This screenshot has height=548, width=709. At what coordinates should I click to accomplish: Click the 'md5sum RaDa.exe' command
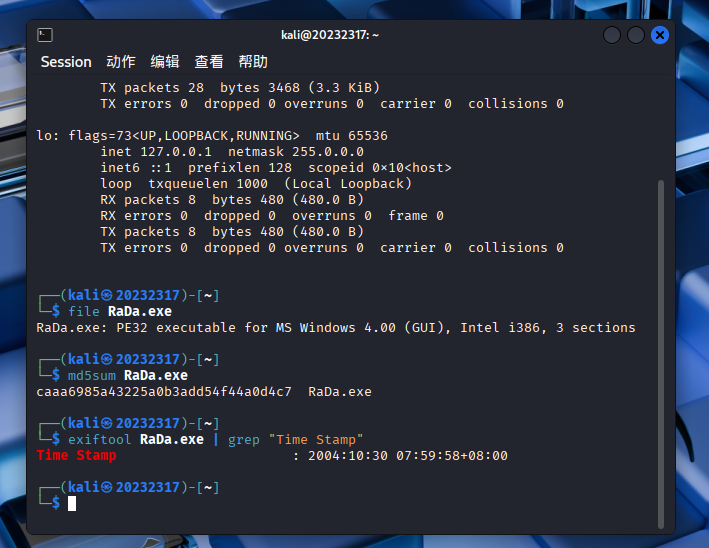(128, 375)
